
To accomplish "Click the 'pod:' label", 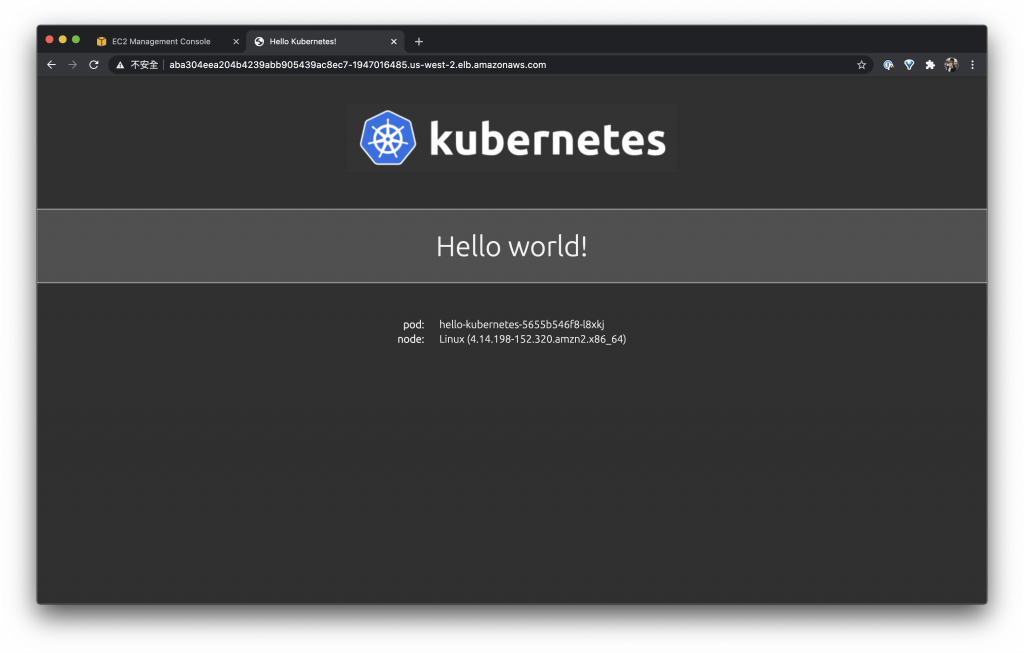I will tap(413, 325).
